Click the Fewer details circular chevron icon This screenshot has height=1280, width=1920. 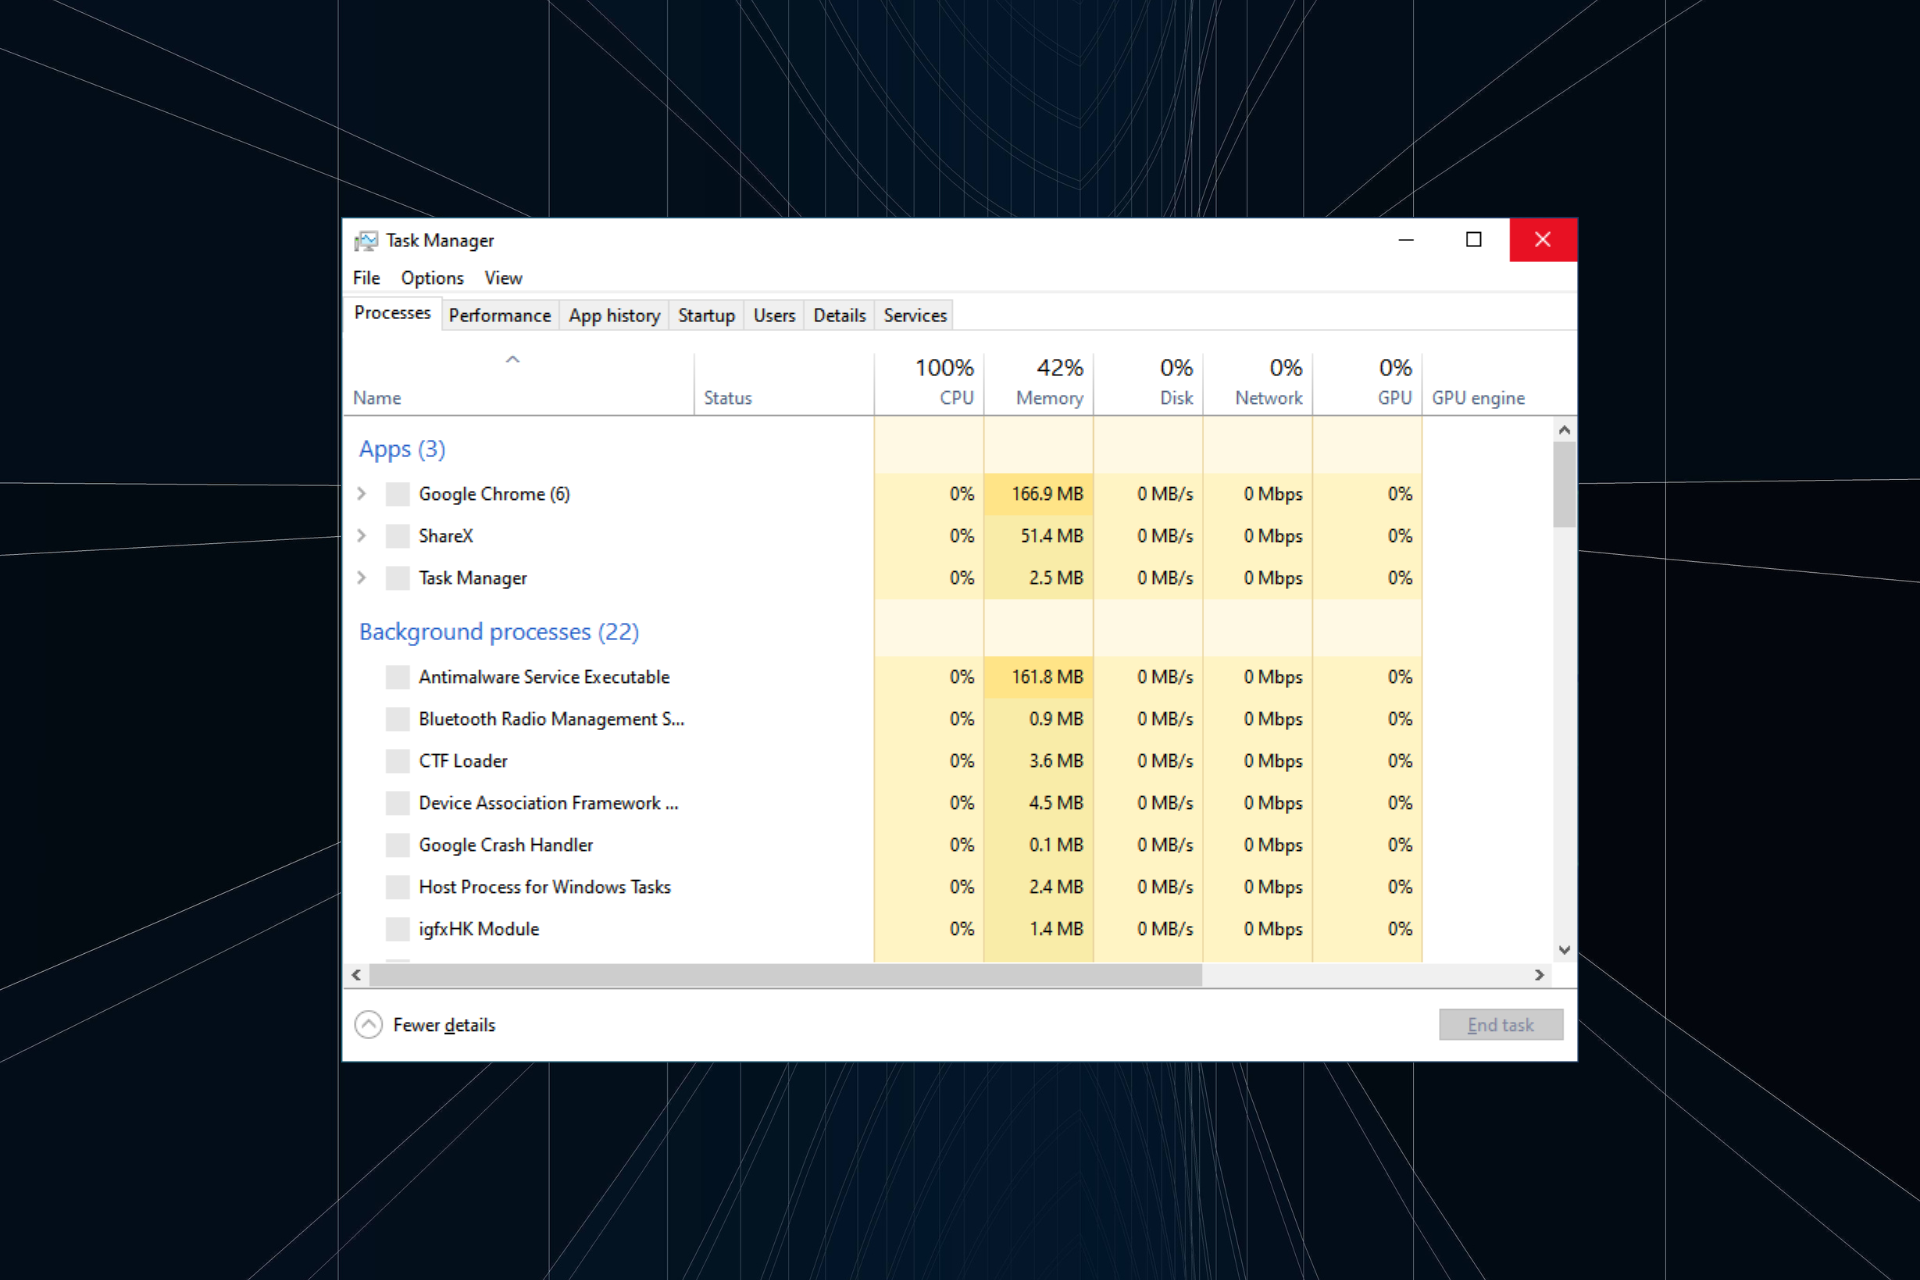[x=369, y=1024]
